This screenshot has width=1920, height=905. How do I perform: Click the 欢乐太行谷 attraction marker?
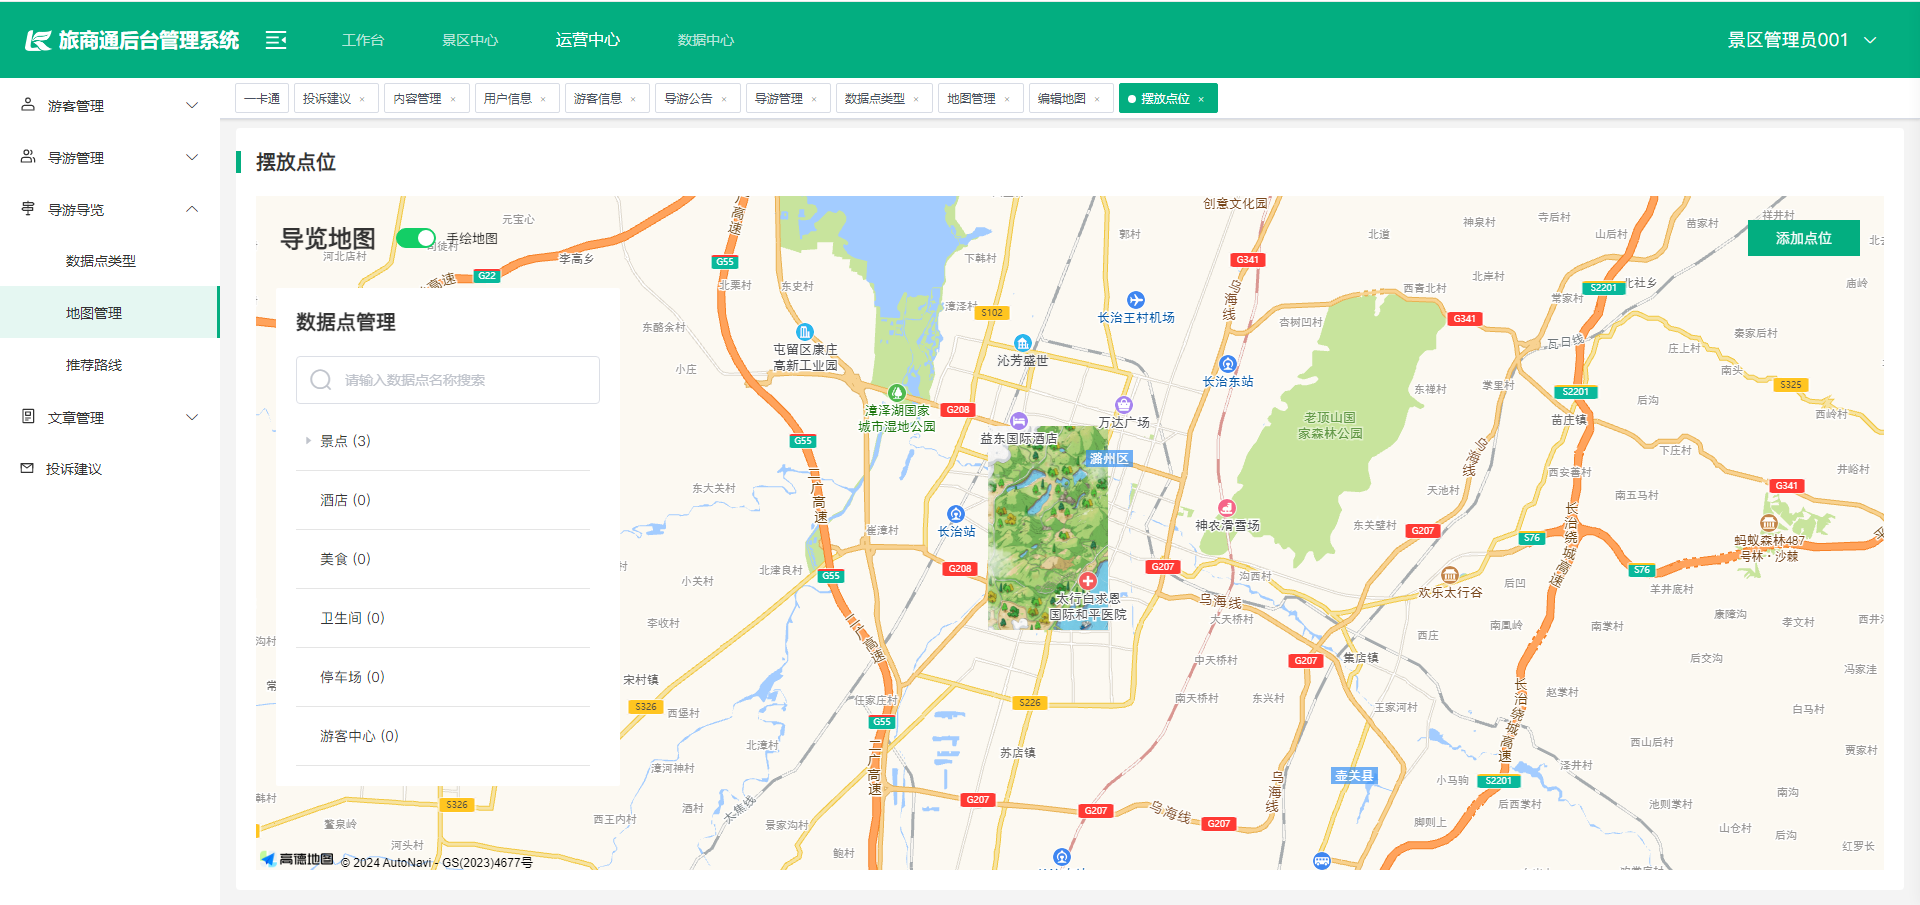point(1450,575)
